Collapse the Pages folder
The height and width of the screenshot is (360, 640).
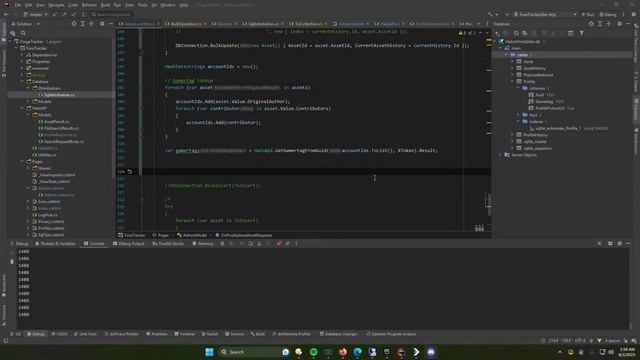[22, 162]
